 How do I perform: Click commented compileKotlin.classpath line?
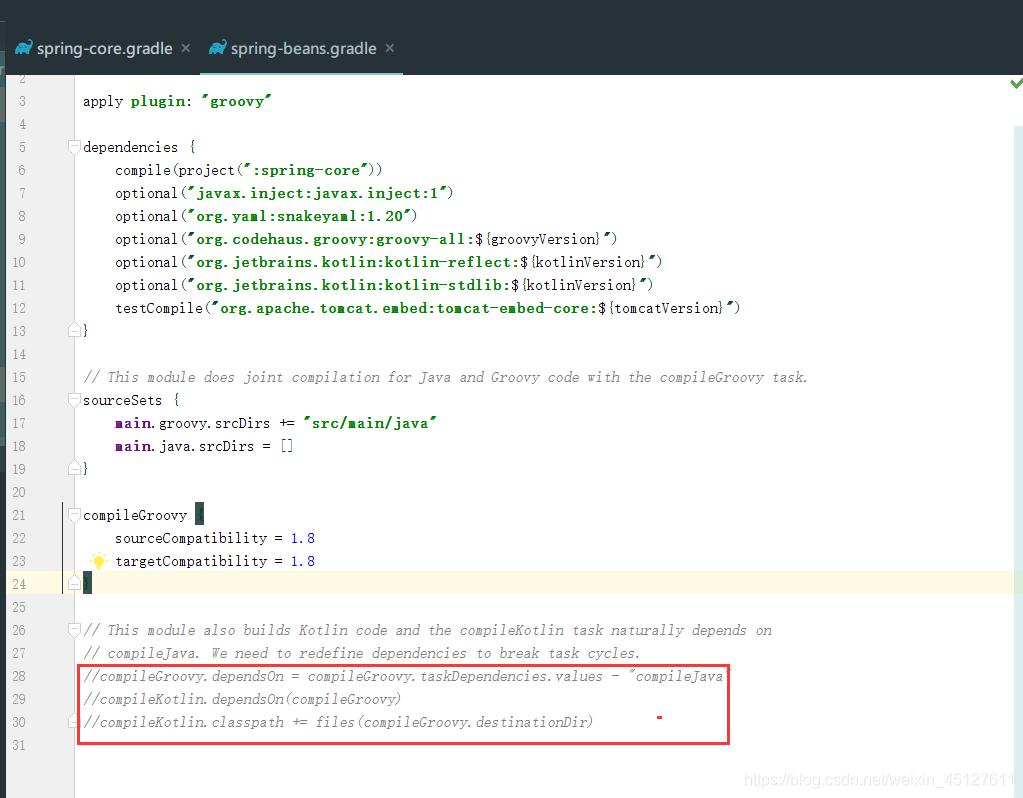338,722
